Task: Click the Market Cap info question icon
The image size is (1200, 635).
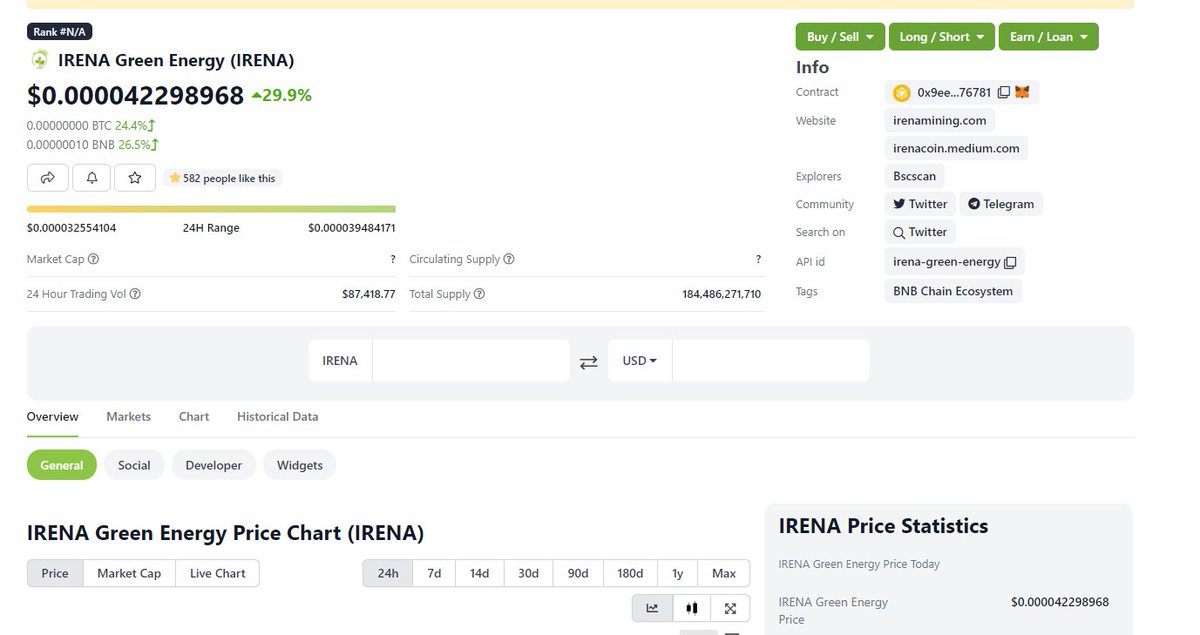Action: click(x=93, y=259)
